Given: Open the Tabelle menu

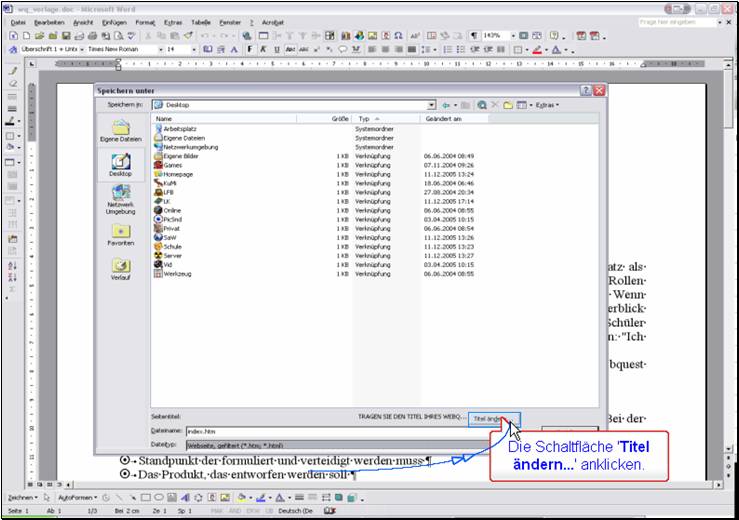Looking at the screenshot, I should tap(201, 21).
